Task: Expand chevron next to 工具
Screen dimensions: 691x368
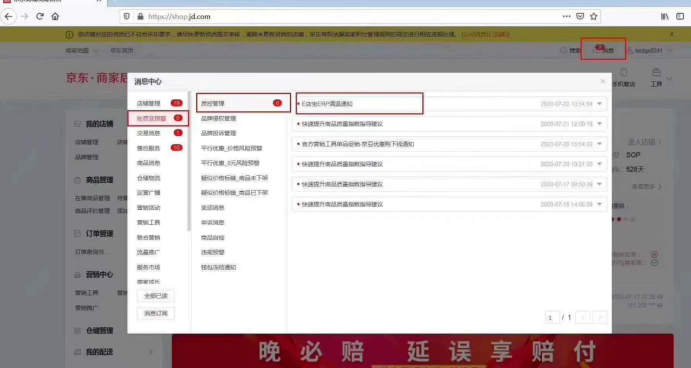Action: click(x=669, y=79)
